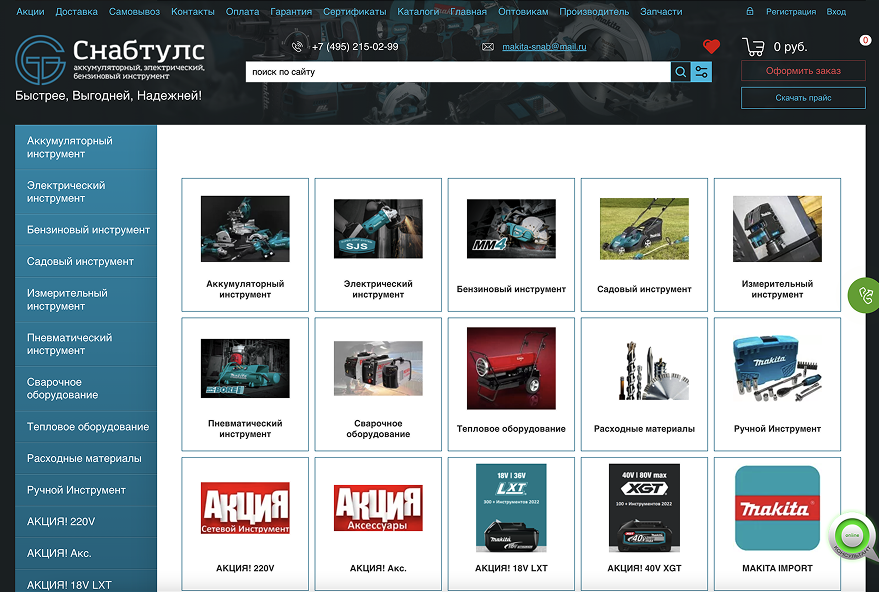Click the green callback phone widget
This screenshot has width=879, height=592.
864,295
